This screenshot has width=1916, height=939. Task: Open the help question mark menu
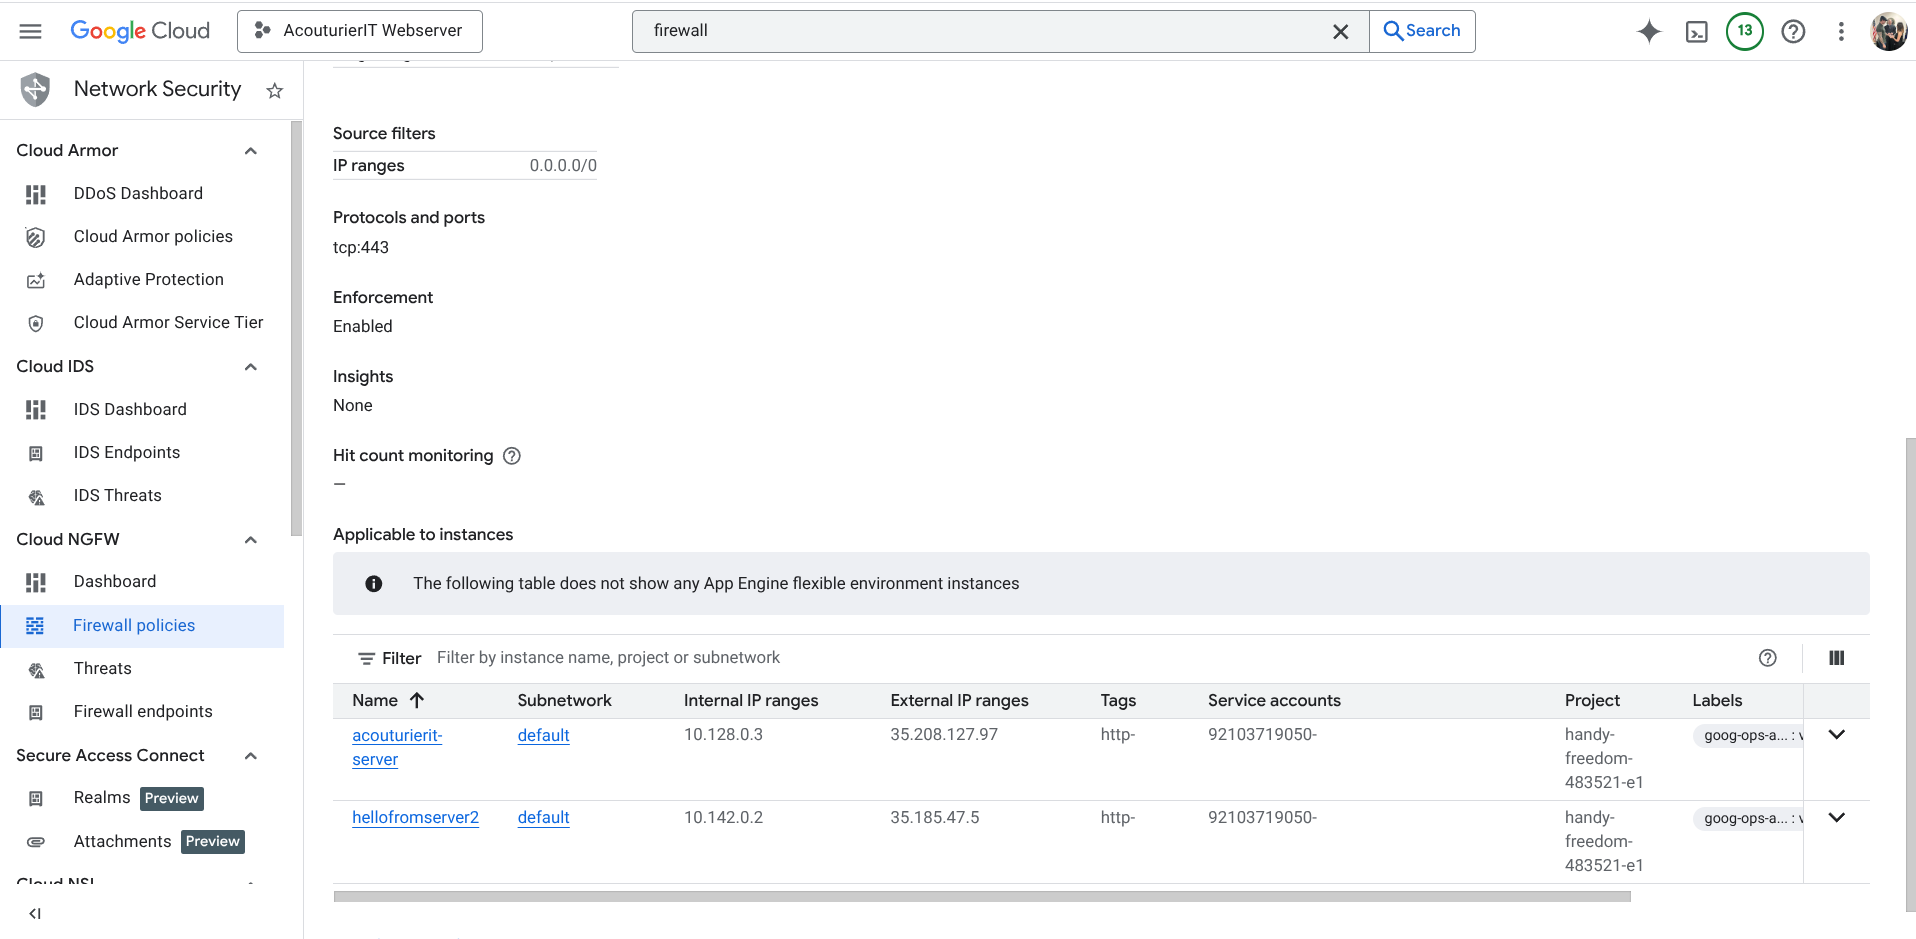point(1793,31)
